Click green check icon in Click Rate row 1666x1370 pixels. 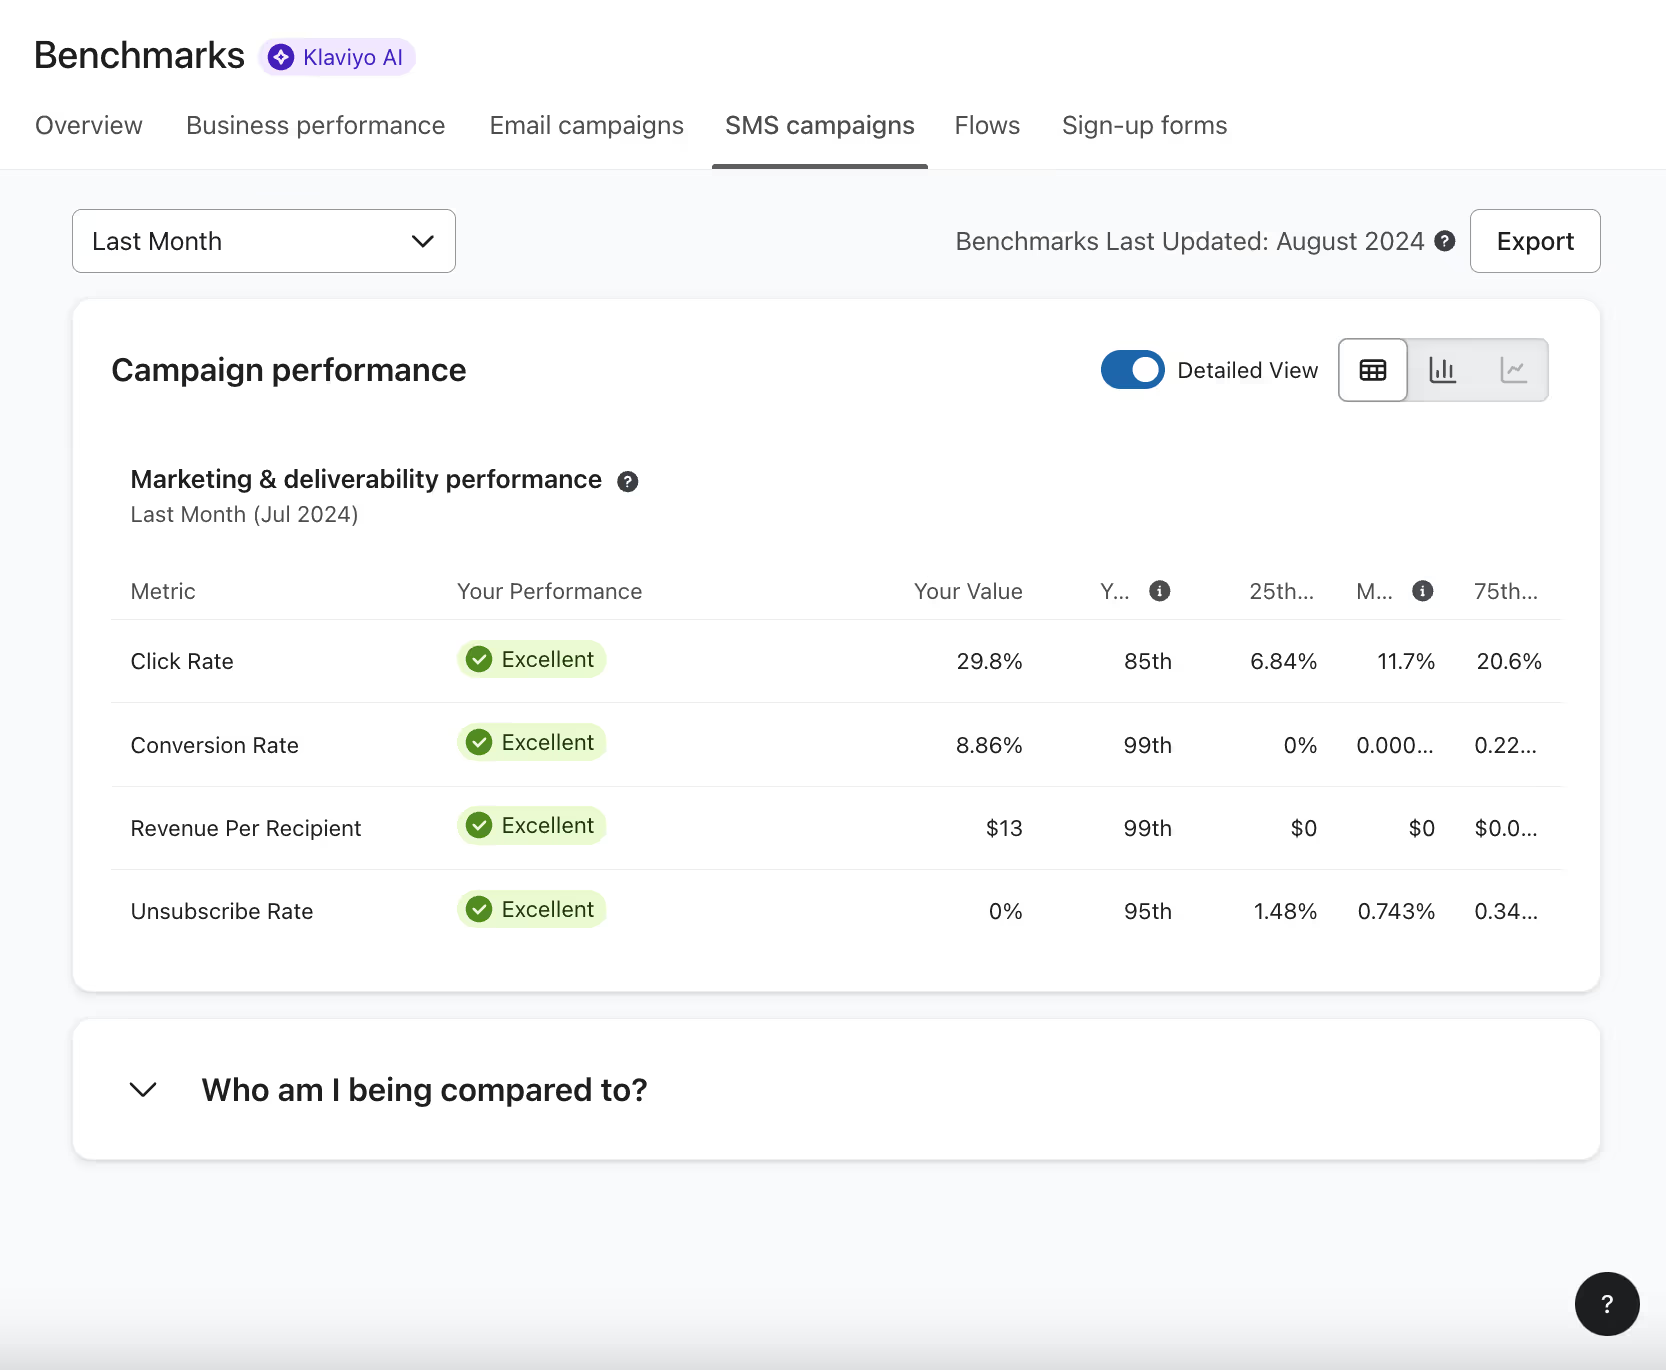tap(479, 659)
